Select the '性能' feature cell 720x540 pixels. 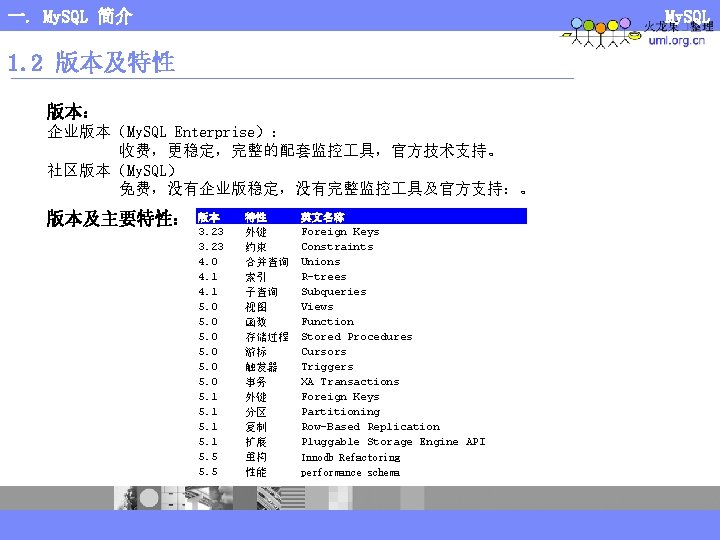pyautogui.click(x=256, y=472)
